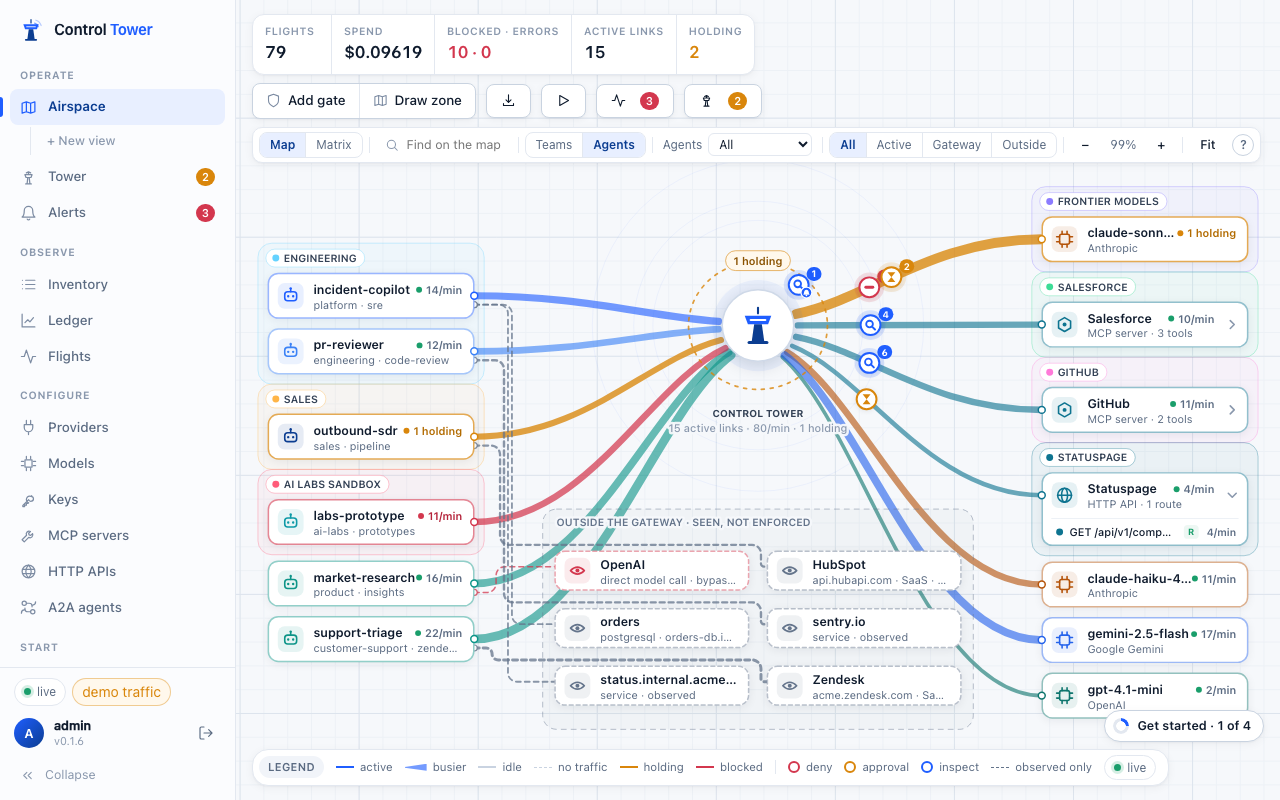Screen dimensions: 1280x800
Task: Toggle the demo traffic chip
Action: (x=121, y=692)
